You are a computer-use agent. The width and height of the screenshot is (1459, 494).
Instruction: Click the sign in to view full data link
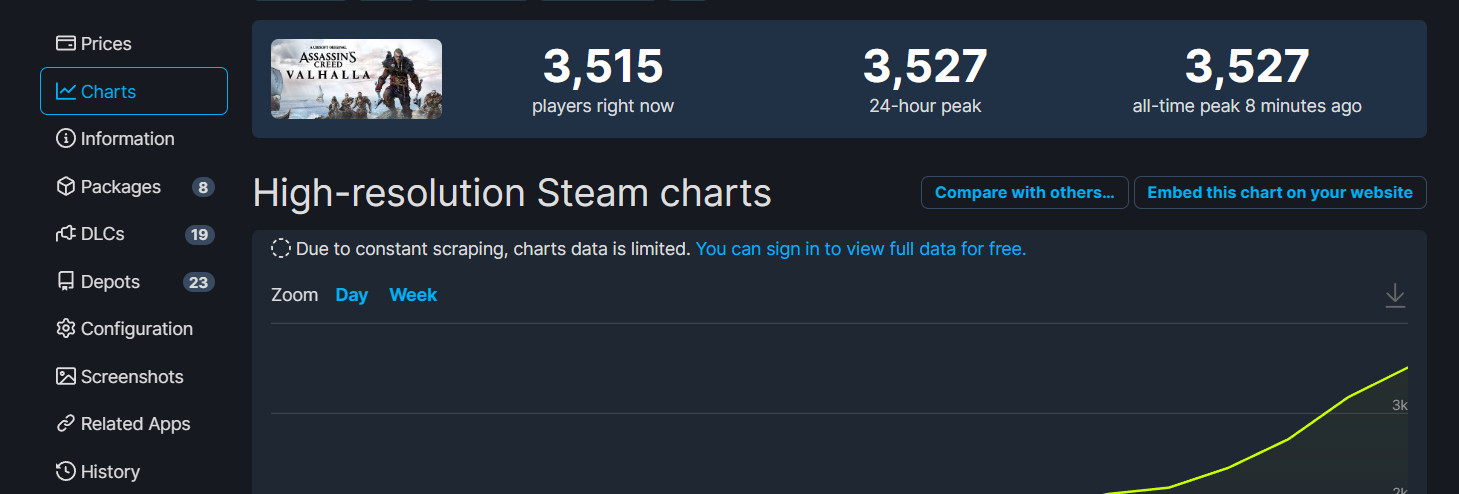click(x=860, y=249)
